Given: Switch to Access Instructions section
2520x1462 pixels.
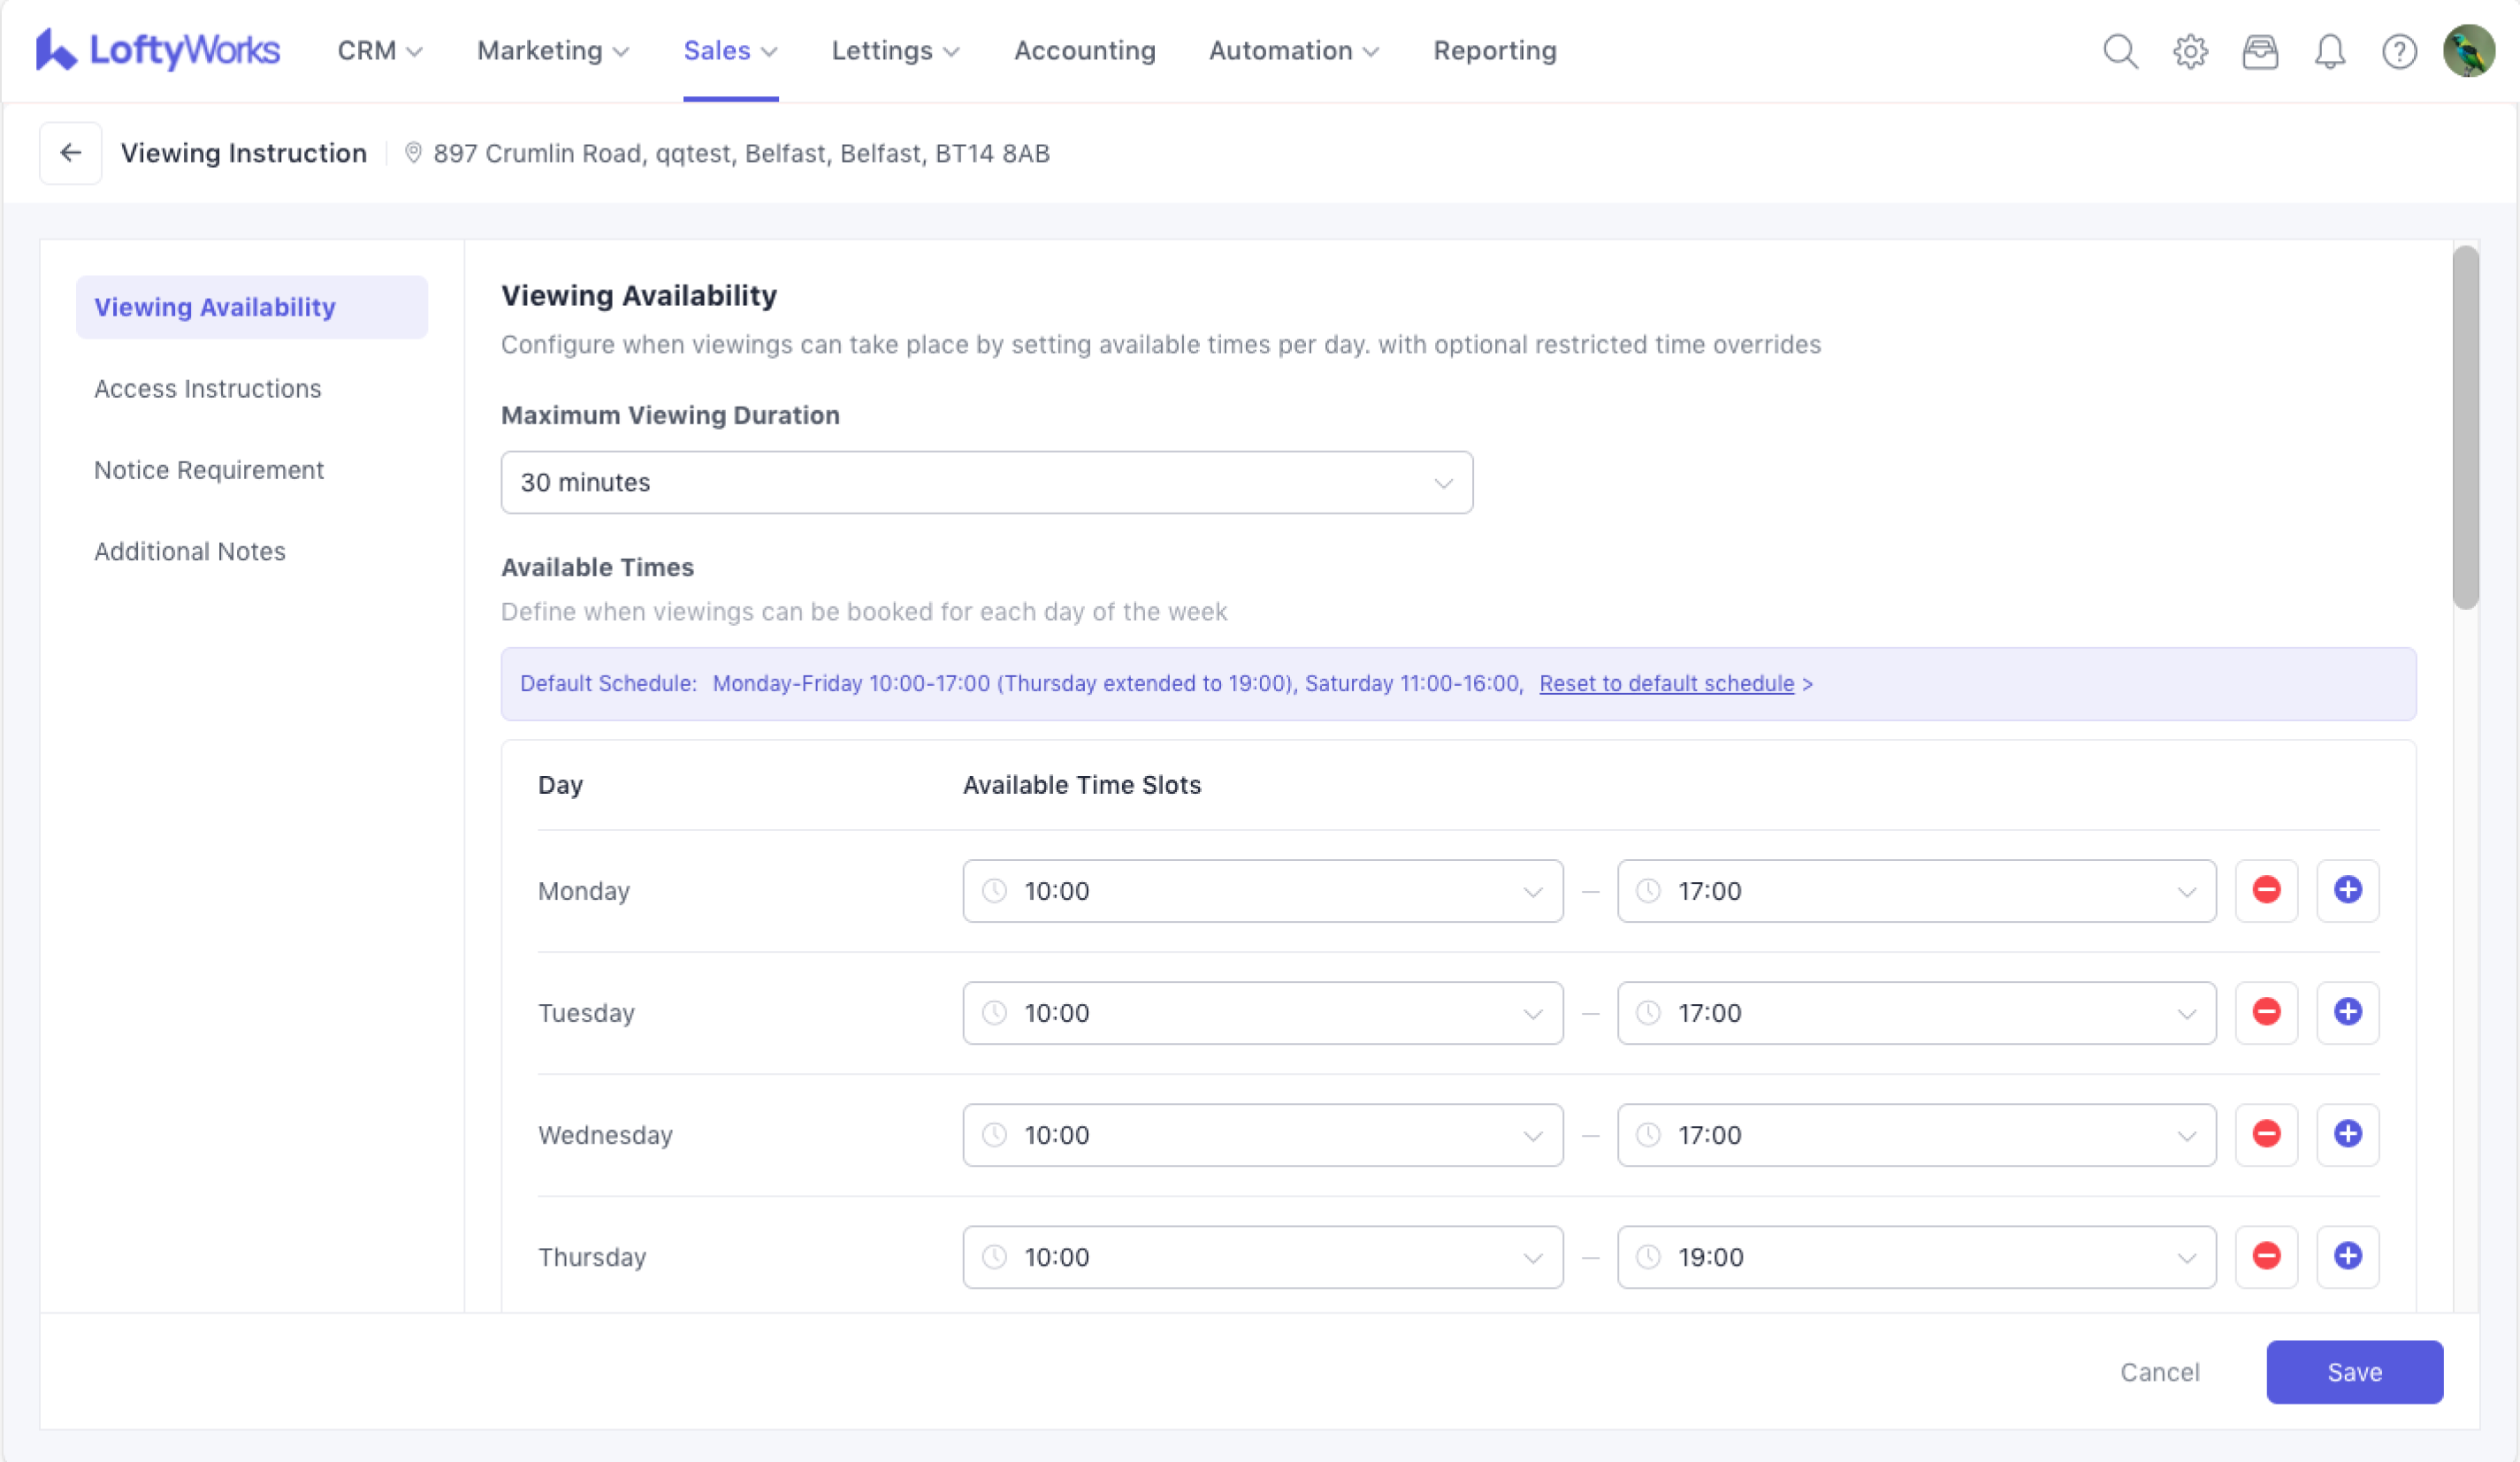Looking at the screenshot, I should click(208, 388).
